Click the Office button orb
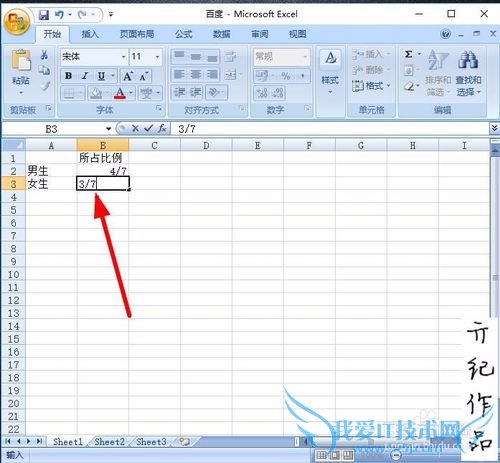The image size is (500, 463). click(17, 21)
